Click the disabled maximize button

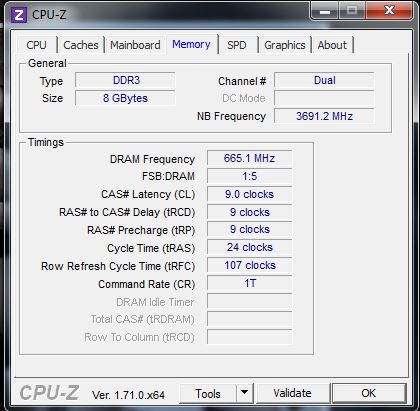352,11
